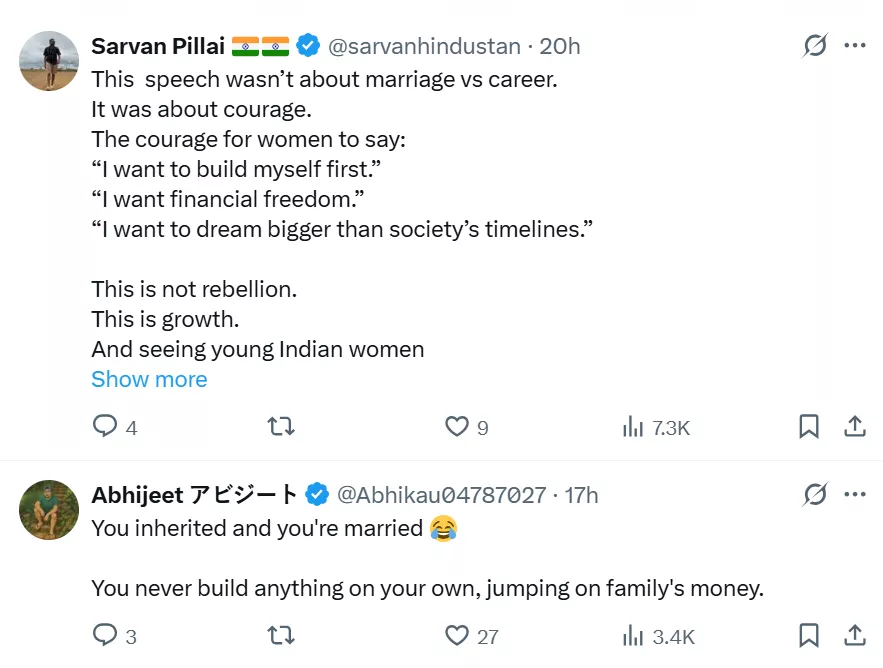Open Abhijeet's profile avatar
The image size is (883, 668).
pos(49,509)
